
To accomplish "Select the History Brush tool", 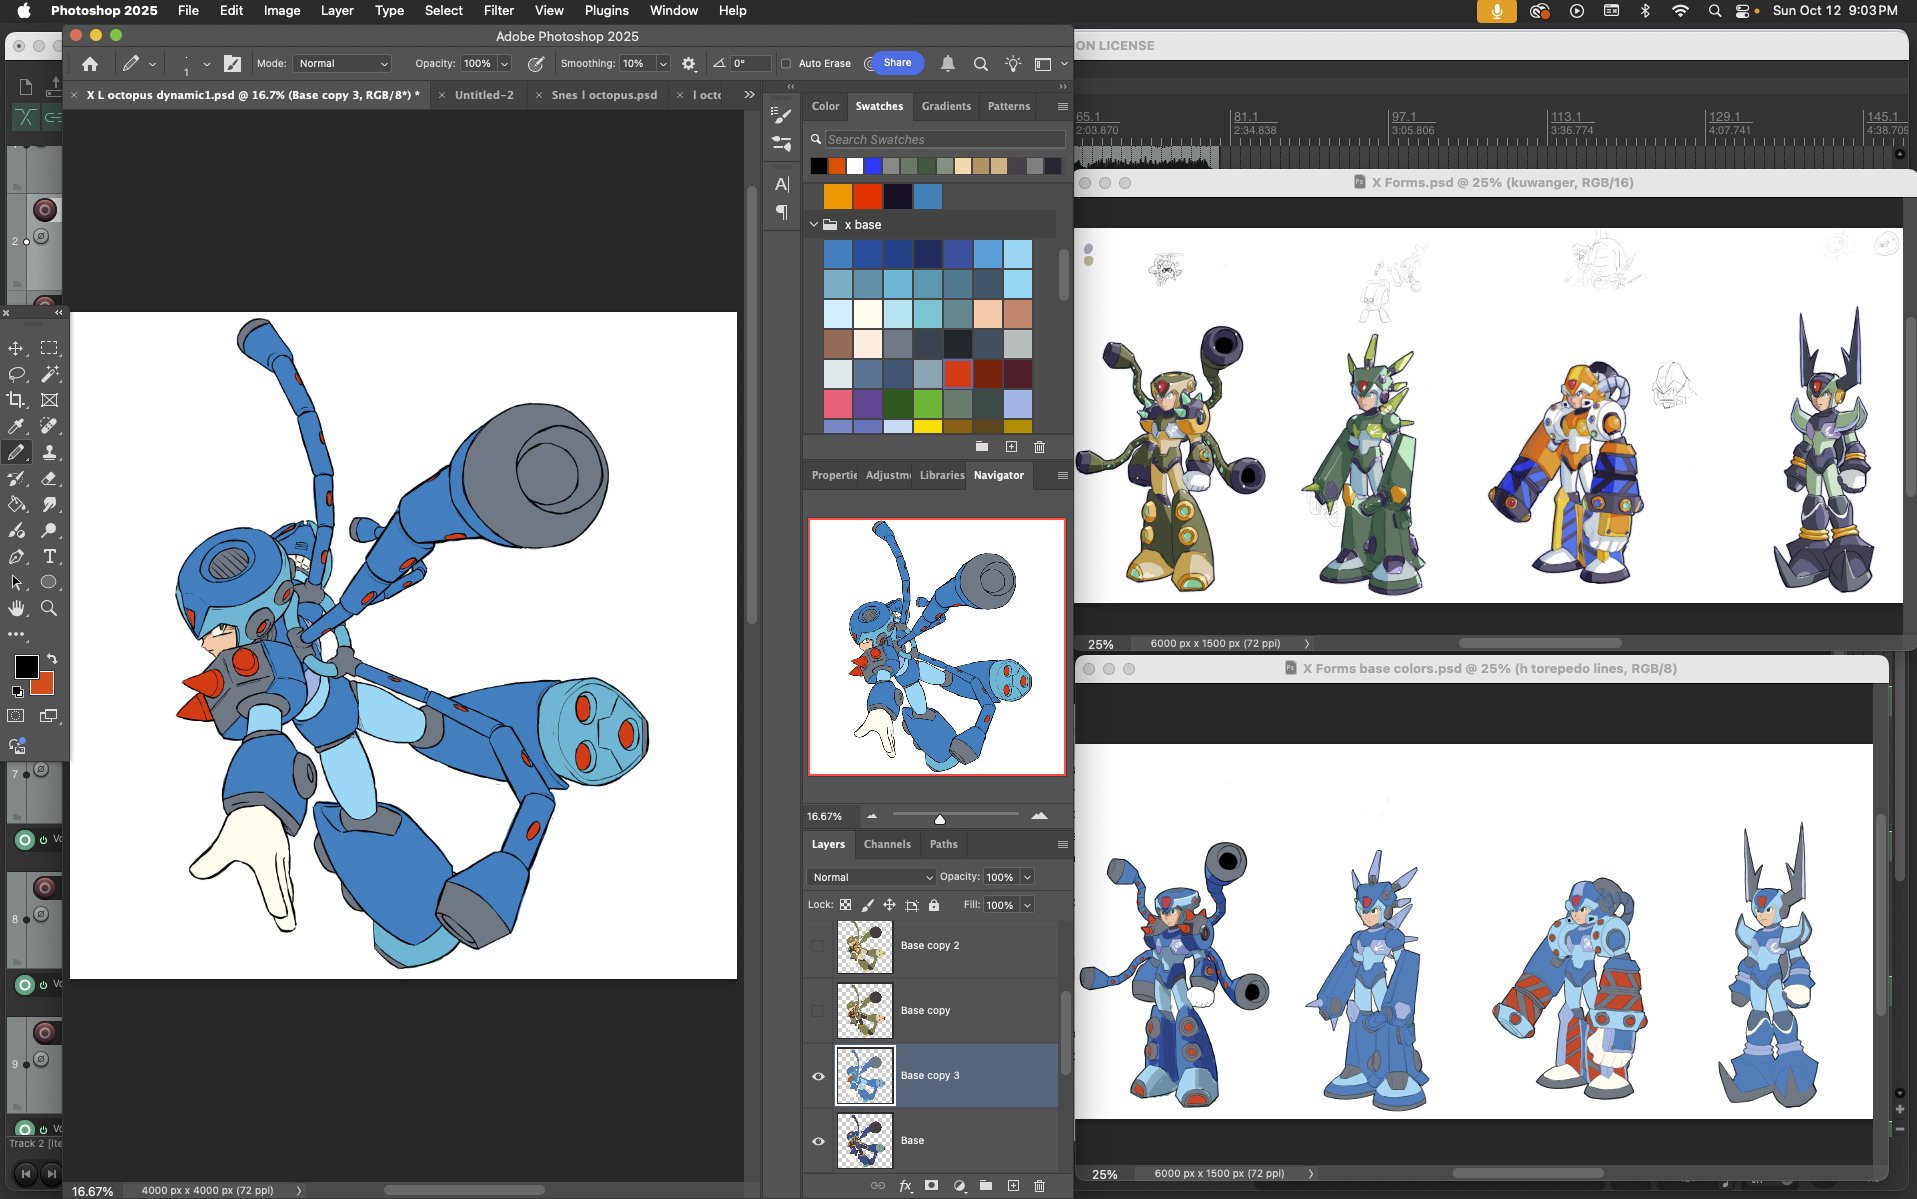I will coord(17,478).
